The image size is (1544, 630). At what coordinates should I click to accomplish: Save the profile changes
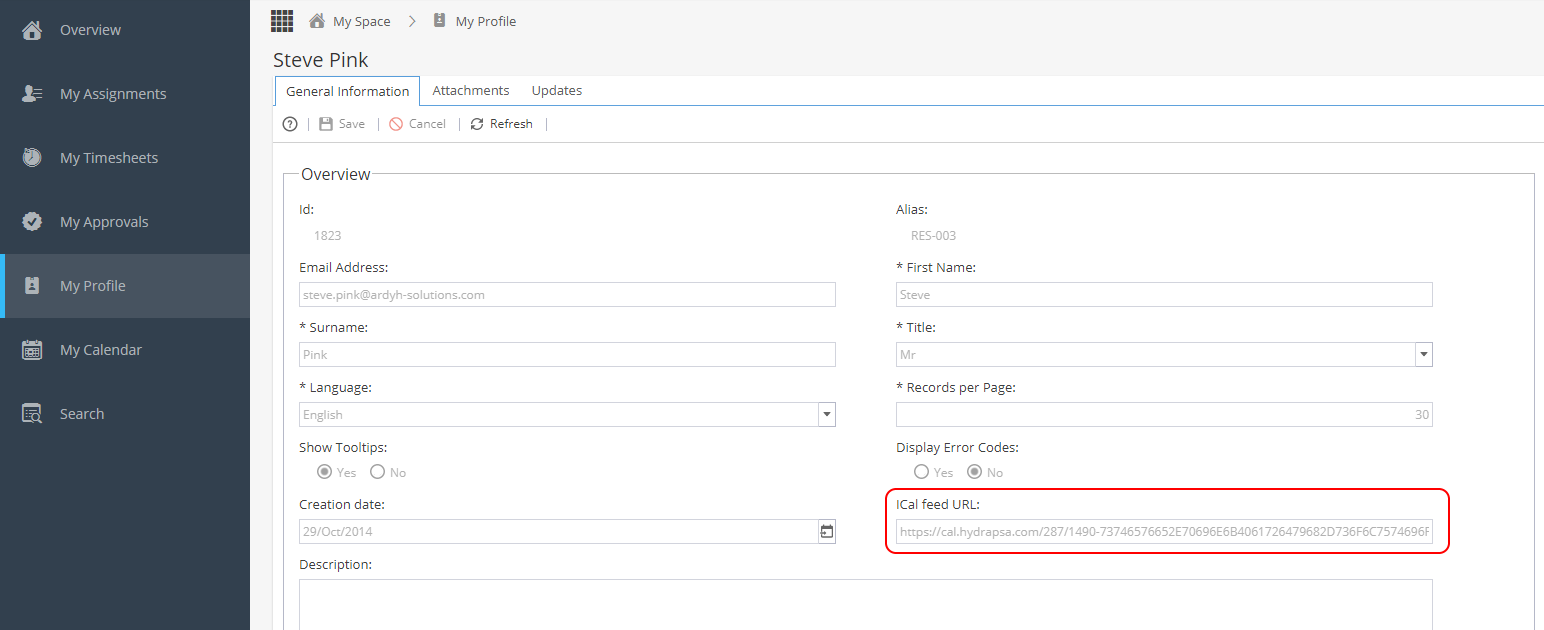coord(342,123)
